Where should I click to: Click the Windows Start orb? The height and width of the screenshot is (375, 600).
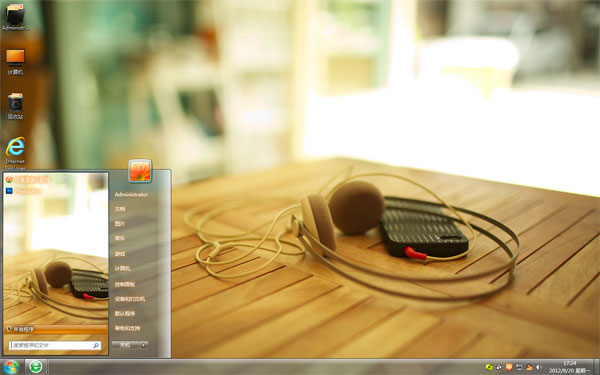11,367
